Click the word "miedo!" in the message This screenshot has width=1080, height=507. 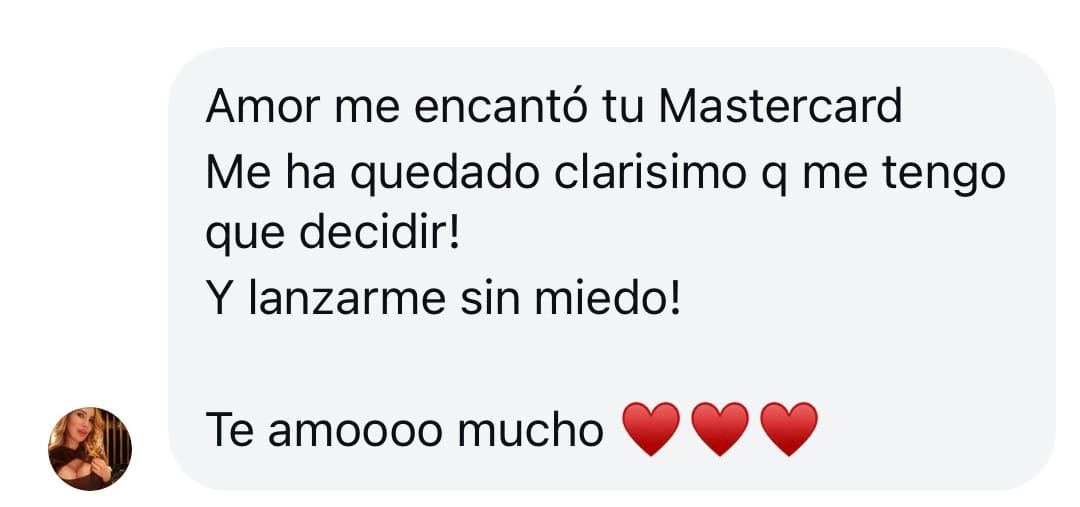click(608, 300)
